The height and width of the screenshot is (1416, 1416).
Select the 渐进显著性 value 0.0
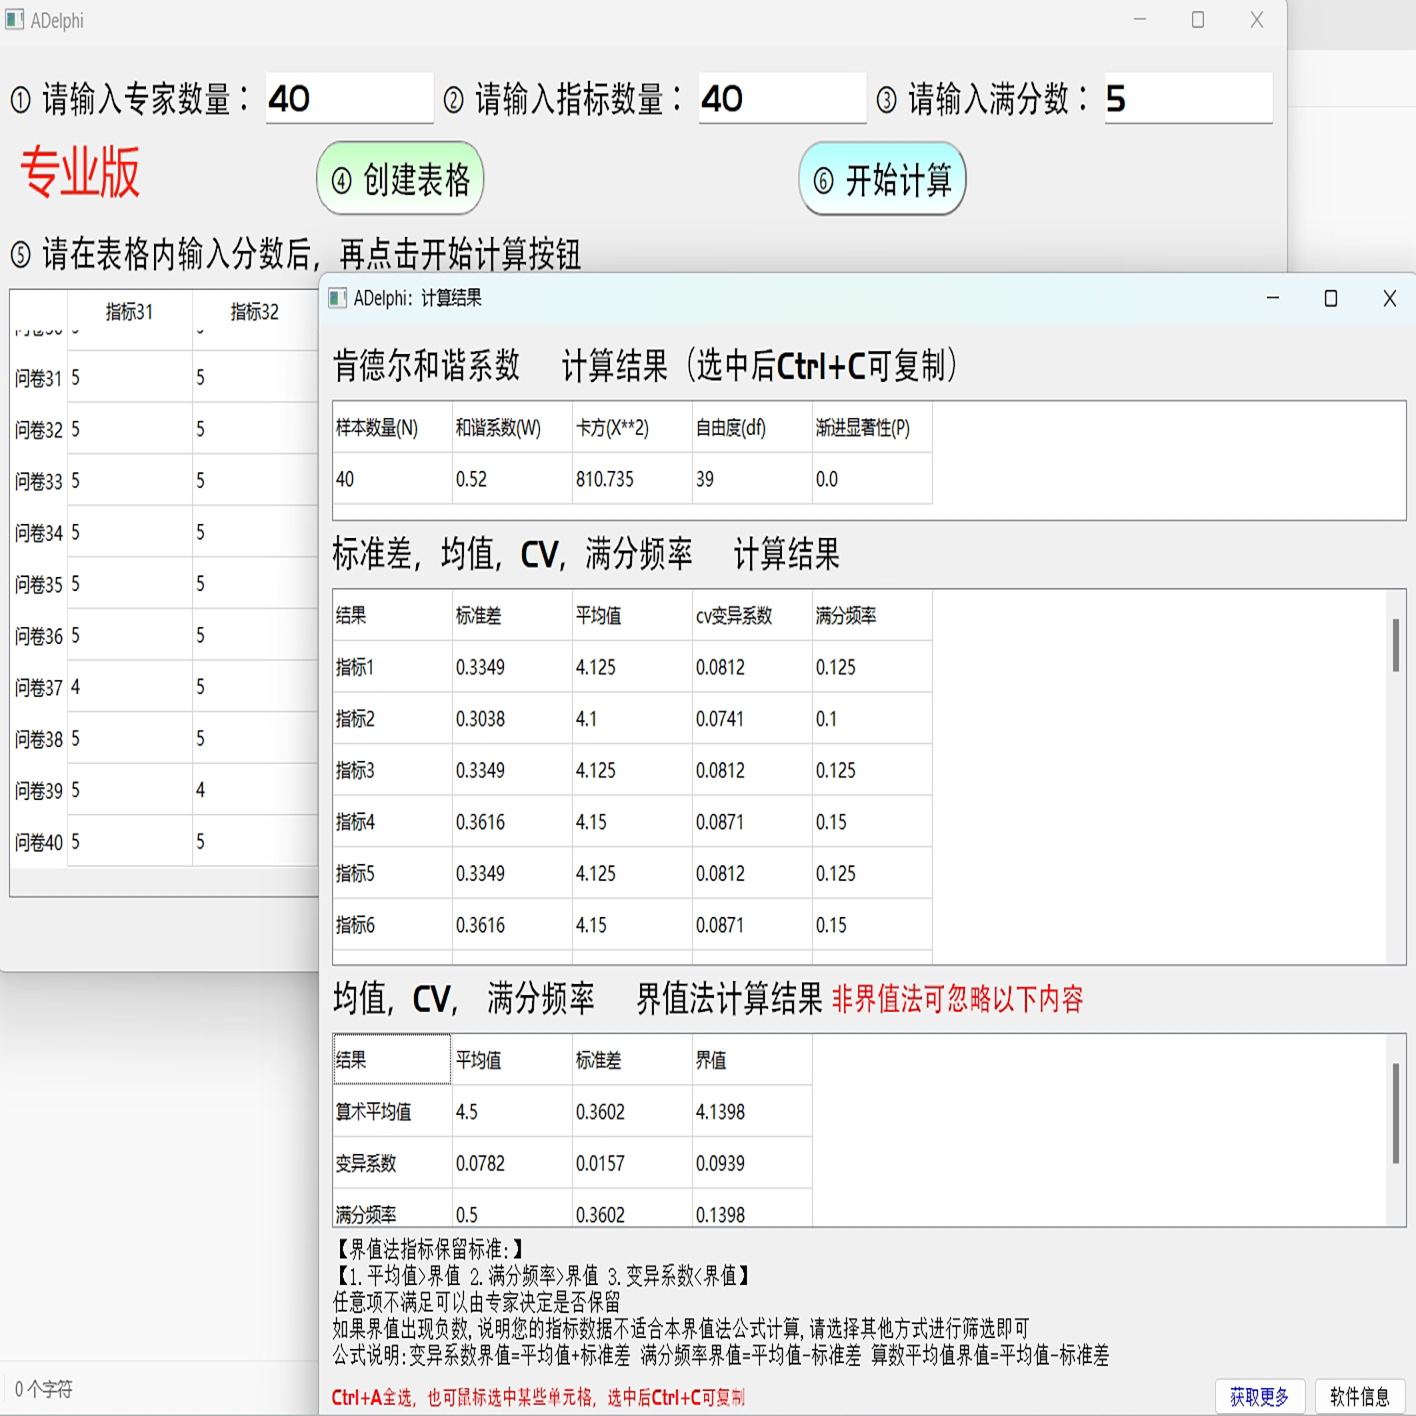pos(872,480)
